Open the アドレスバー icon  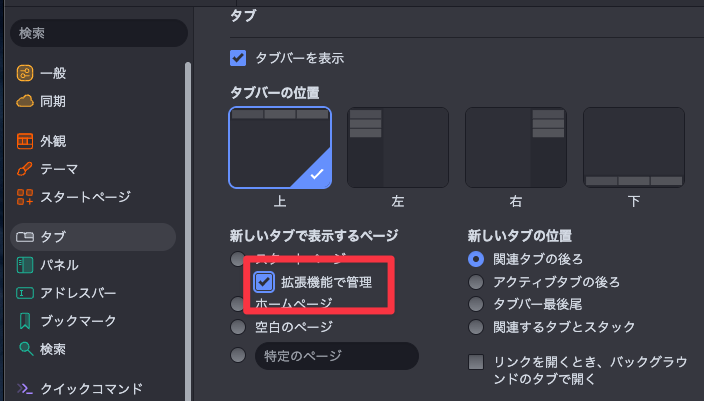[25, 293]
